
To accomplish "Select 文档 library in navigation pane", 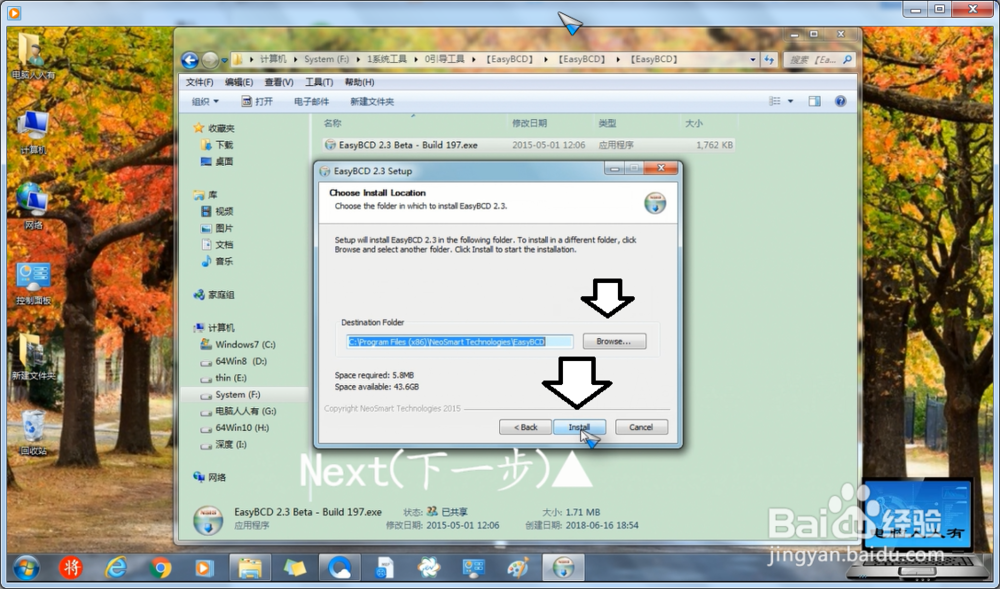I will click(217, 244).
